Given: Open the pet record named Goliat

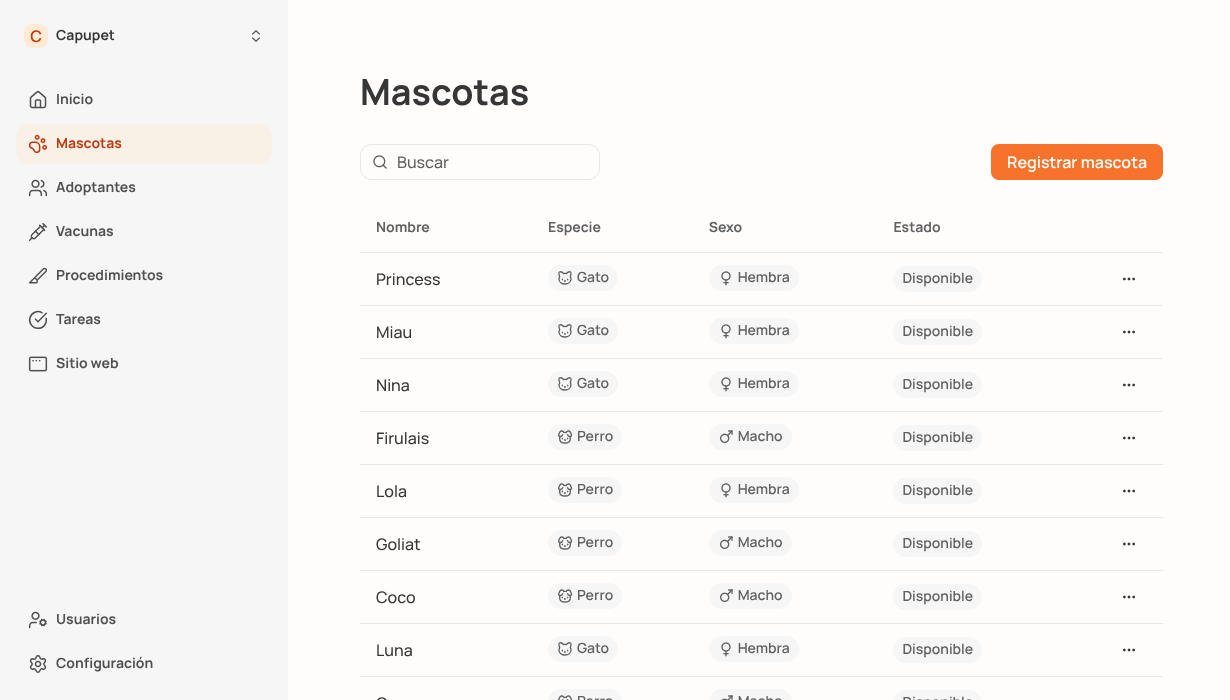Looking at the screenshot, I should 398,545.
